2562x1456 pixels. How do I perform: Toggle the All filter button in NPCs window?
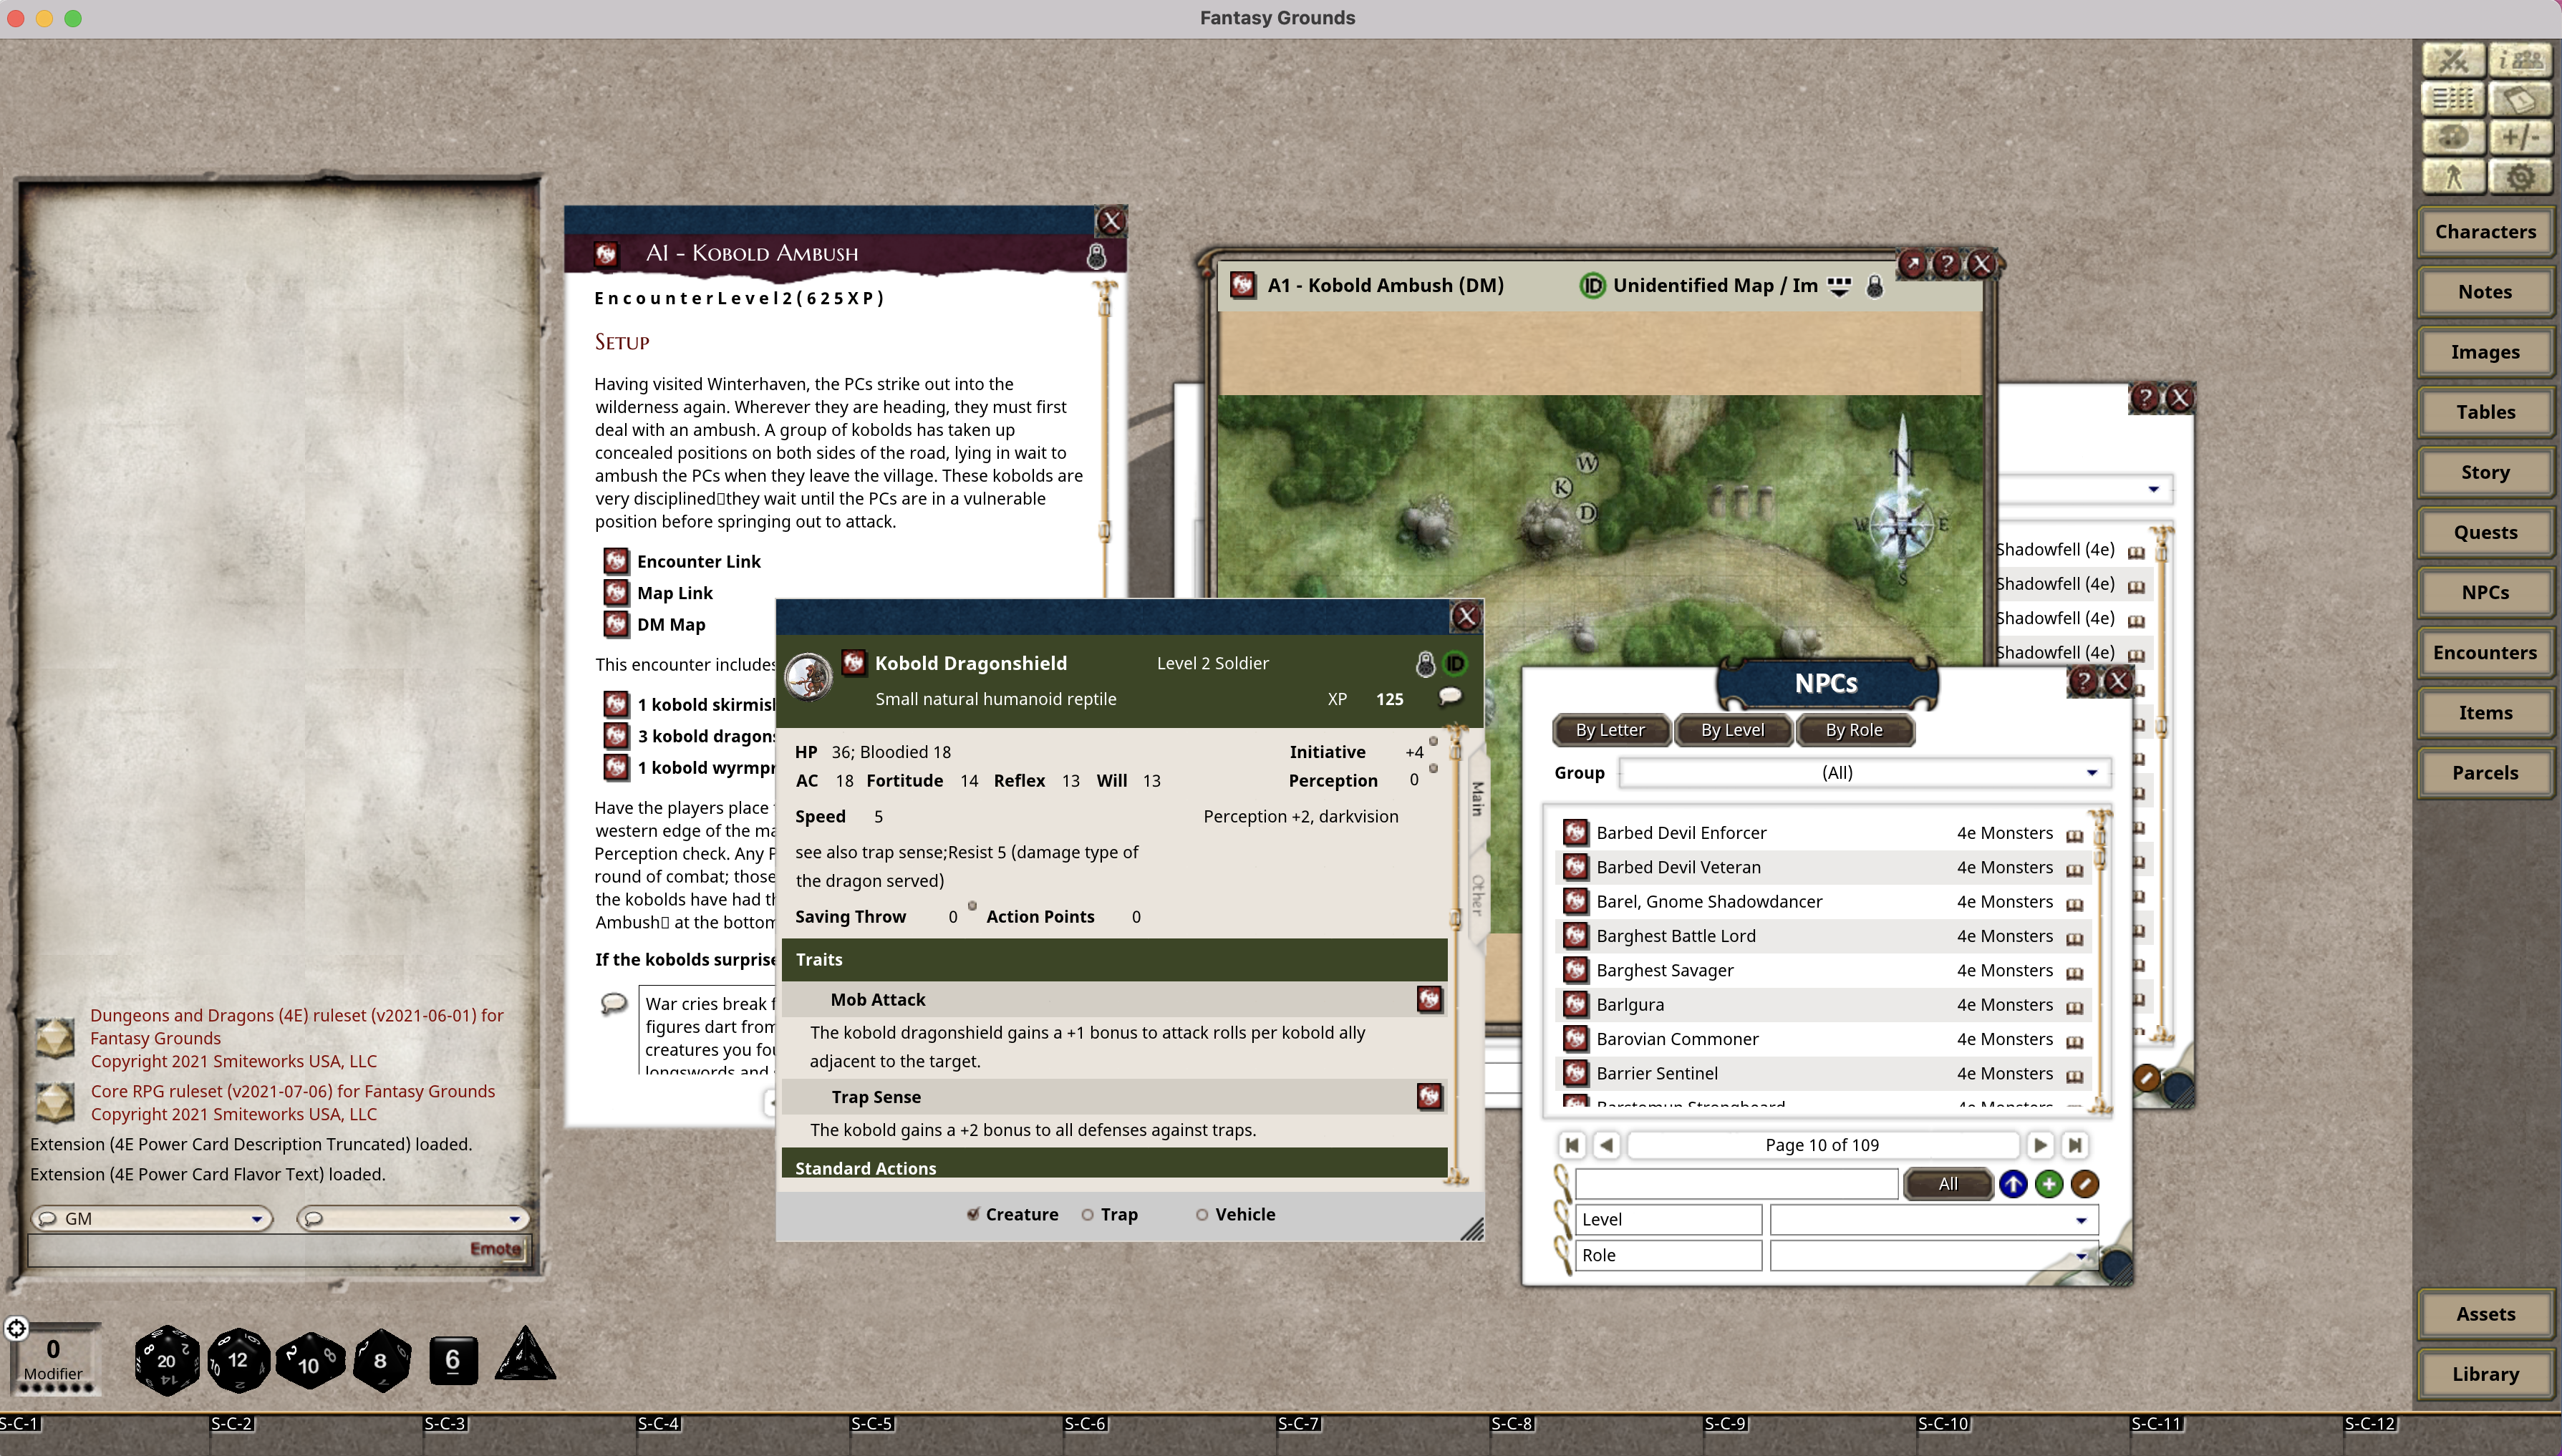[x=1947, y=1184]
